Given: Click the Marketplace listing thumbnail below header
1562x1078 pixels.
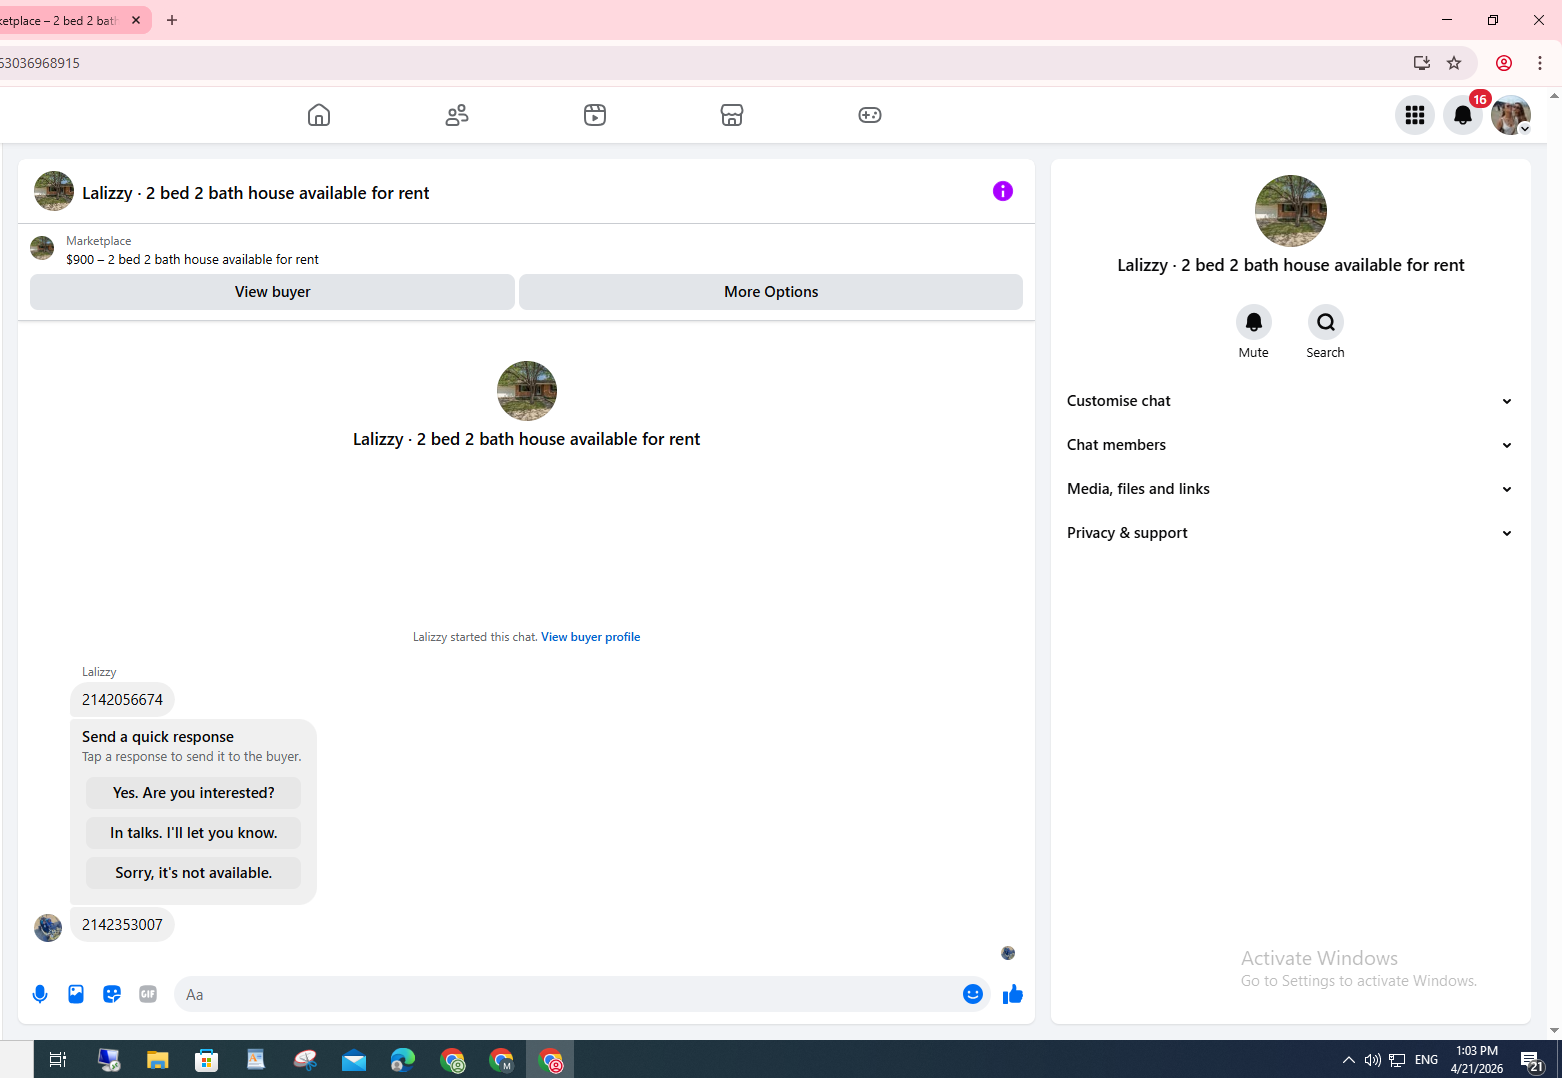Looking at the screenshot, I should (x=42, y=248).
